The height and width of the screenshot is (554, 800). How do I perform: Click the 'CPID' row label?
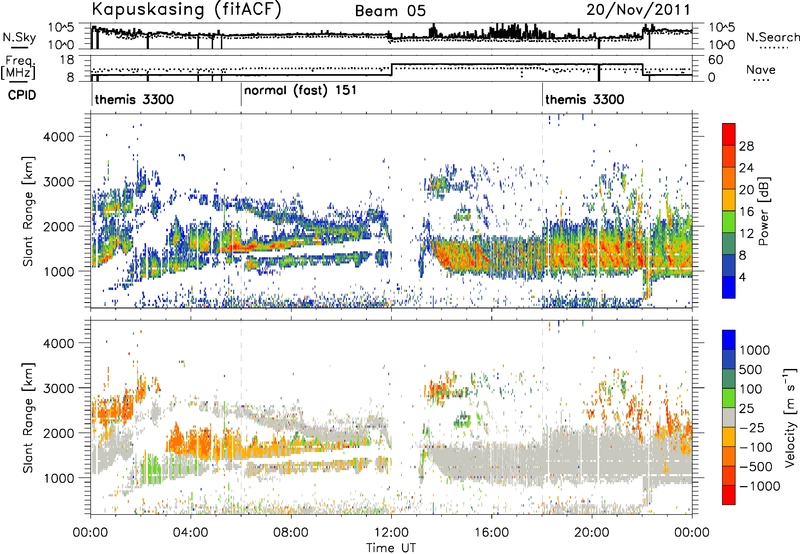coord(22,95)
